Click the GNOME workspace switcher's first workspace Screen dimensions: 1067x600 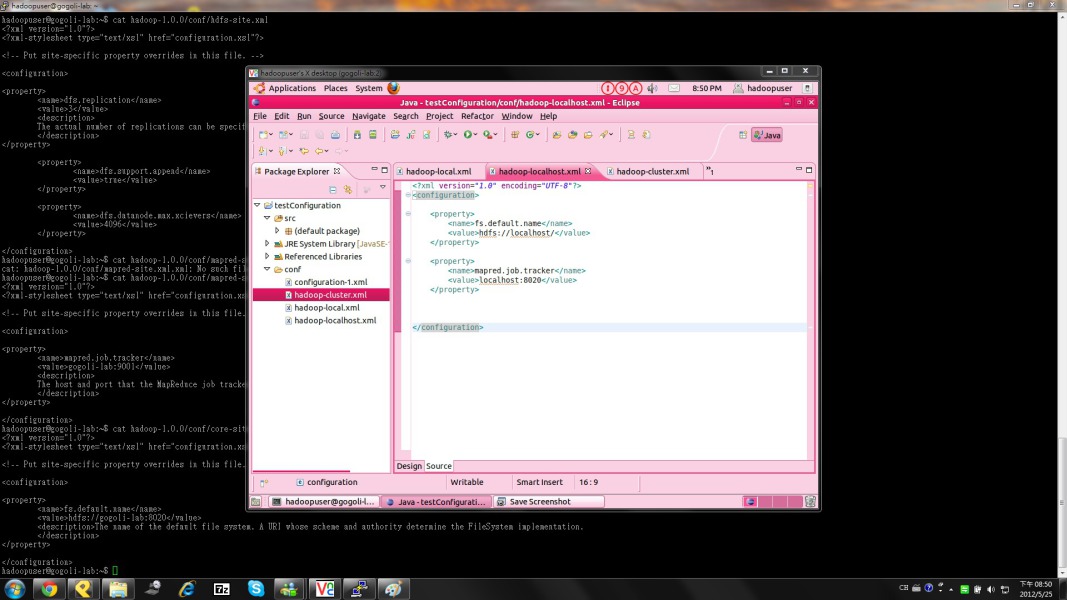[750, 502]
